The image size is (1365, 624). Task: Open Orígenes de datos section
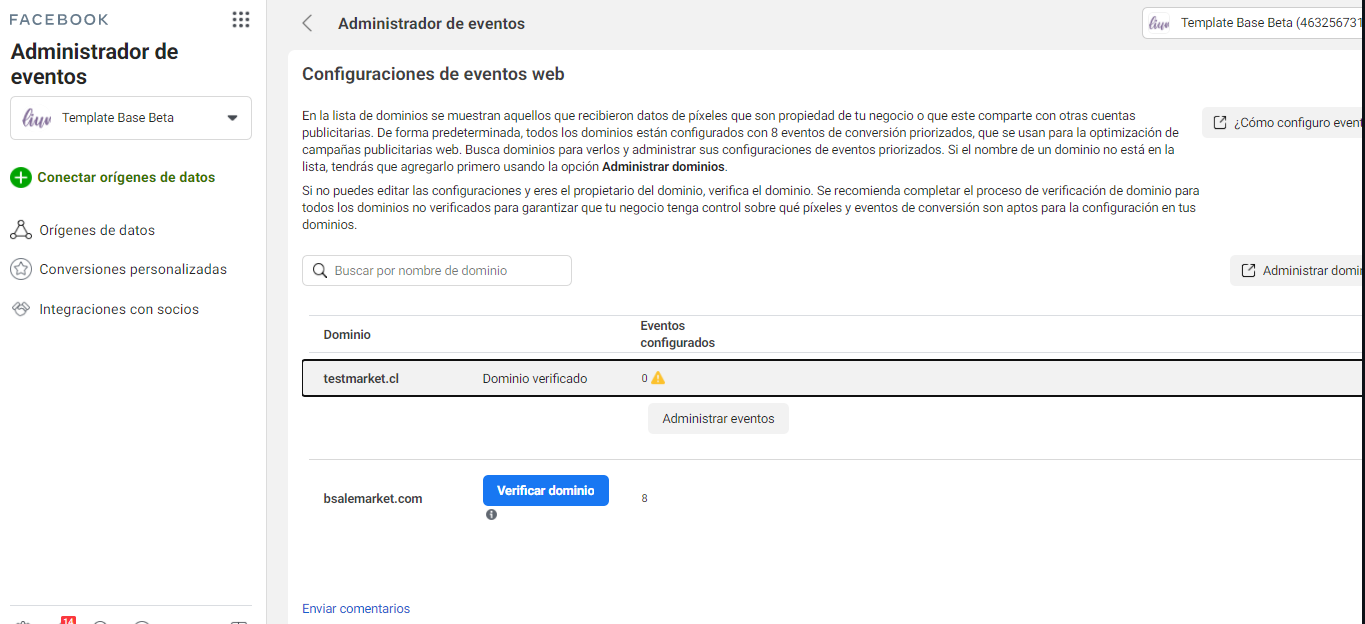97,230
